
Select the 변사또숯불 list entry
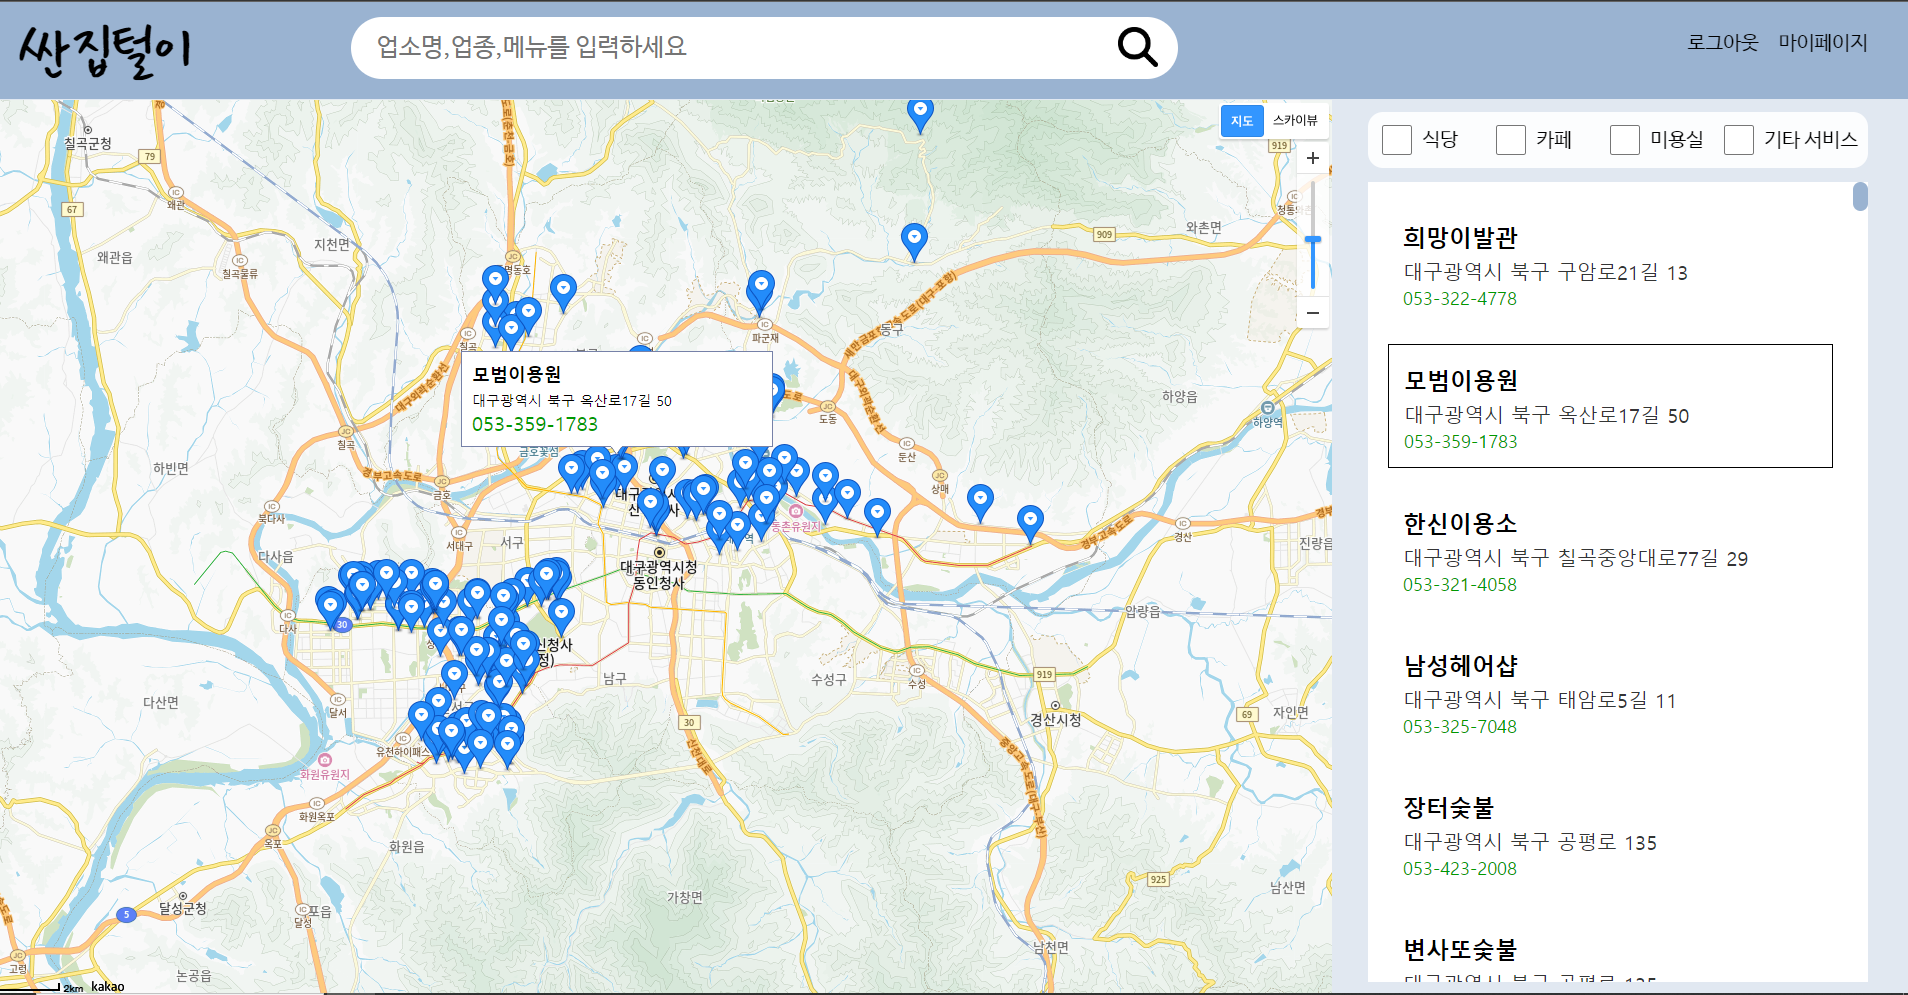tap(1610, 950)
